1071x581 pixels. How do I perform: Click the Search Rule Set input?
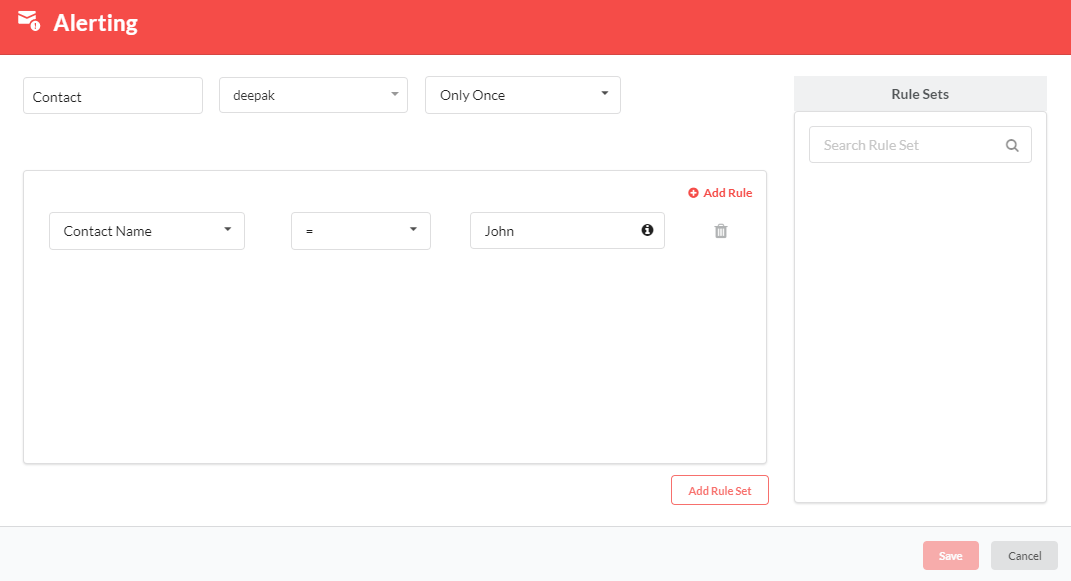[920, 145]
